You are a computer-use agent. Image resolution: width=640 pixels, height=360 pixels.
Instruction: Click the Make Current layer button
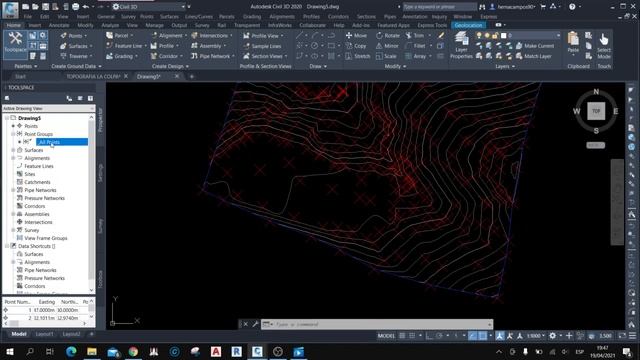(x=535, y=46)
